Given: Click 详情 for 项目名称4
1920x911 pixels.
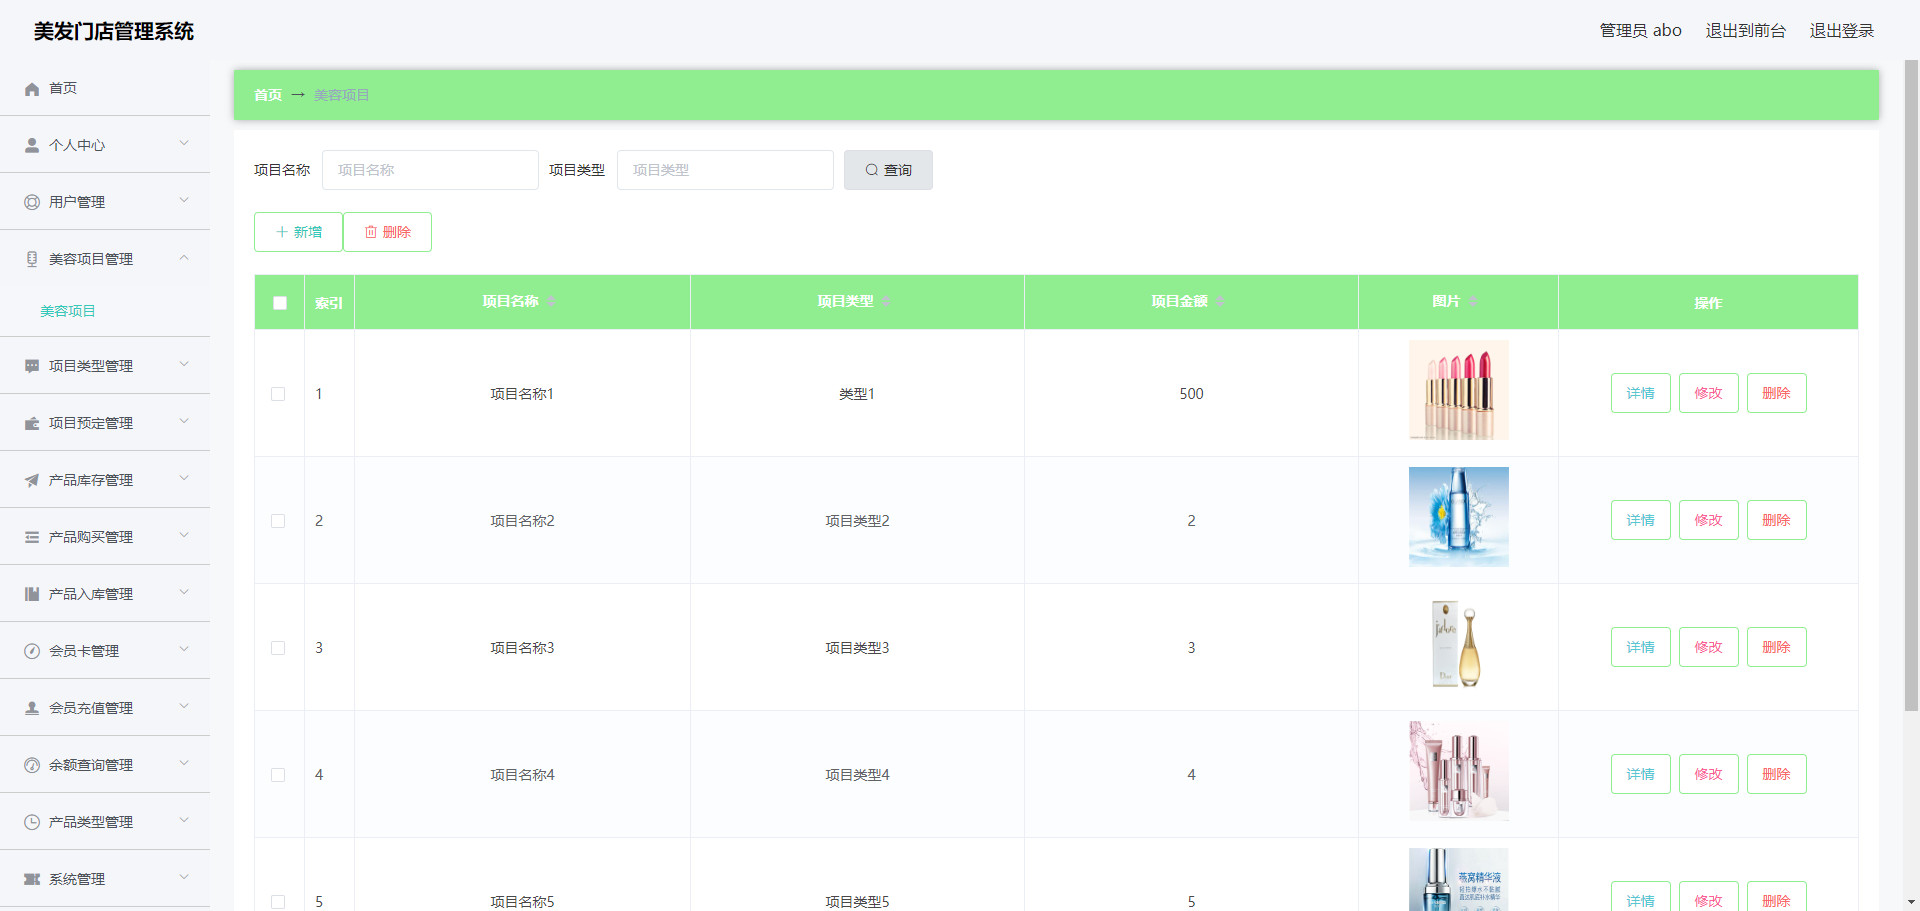Looking at the screenshot, I should (1640, 774).
